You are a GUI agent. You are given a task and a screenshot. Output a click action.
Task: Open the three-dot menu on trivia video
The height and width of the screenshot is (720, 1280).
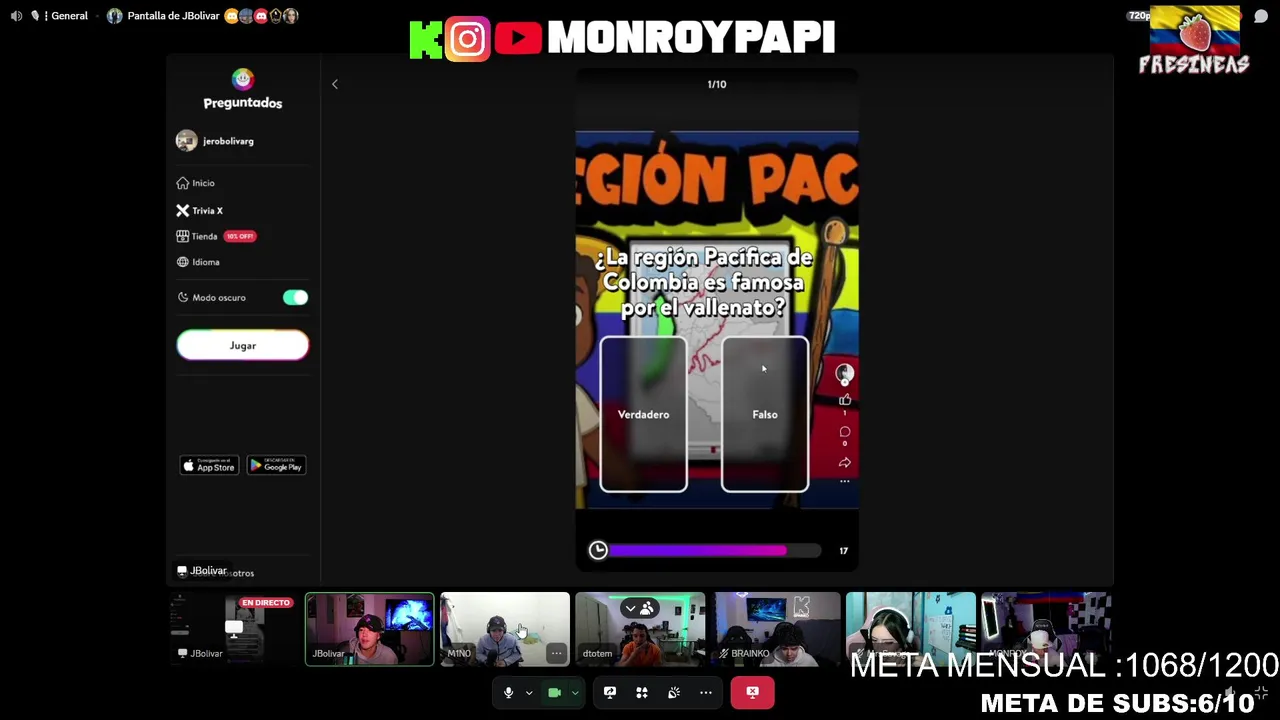[x=845, y=482]
